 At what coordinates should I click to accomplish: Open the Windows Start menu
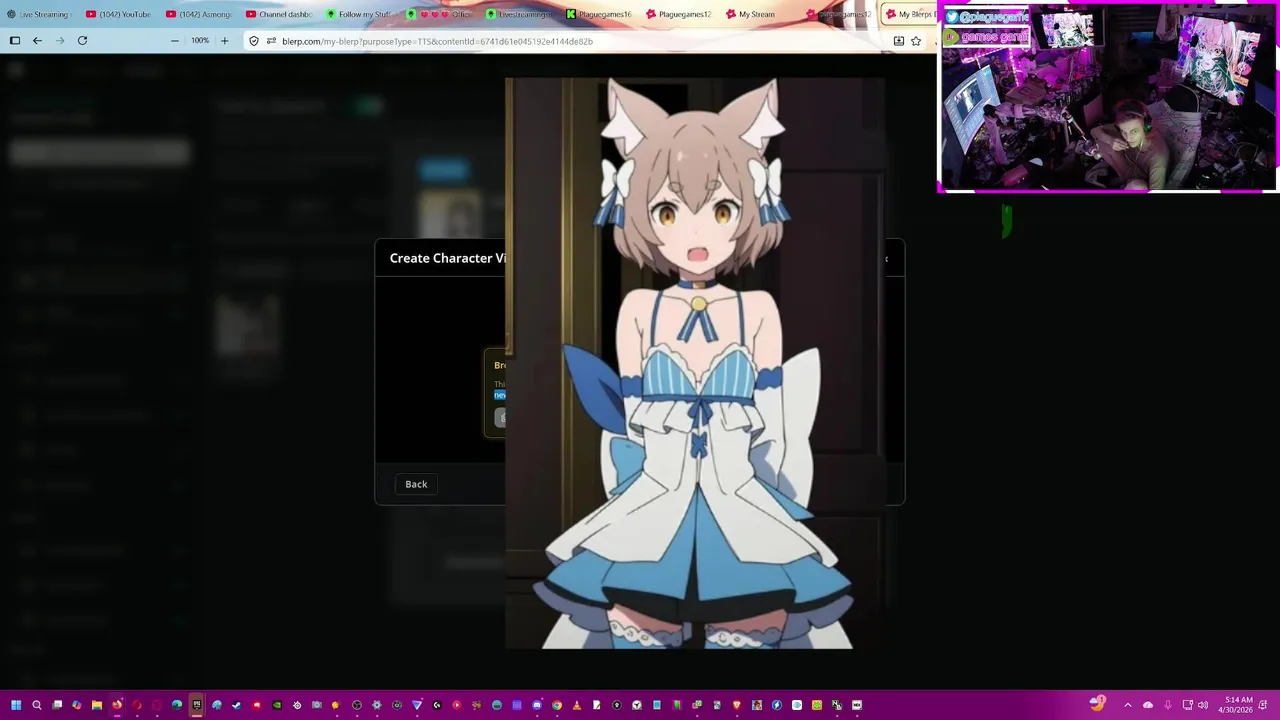tap(16, 705)
